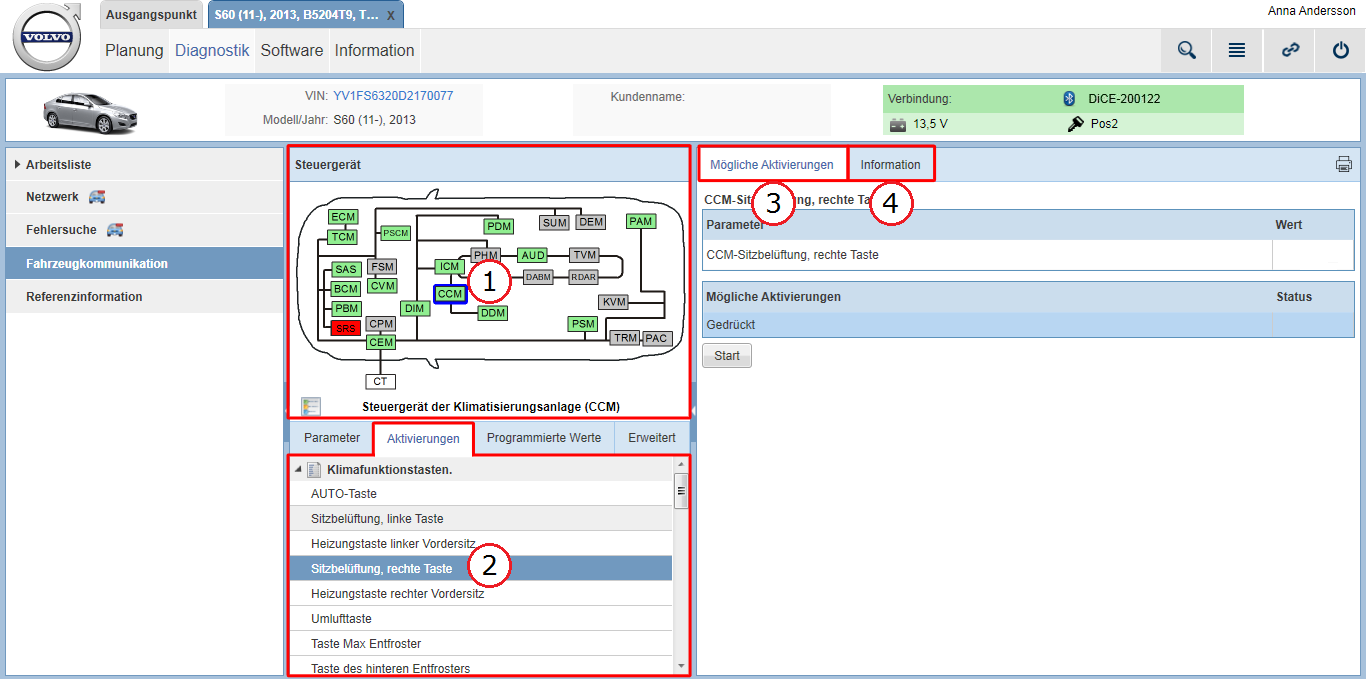This screenshot has width=1366, height=679.
Task: Switch to the Erweitert tab
Action: 652,438
